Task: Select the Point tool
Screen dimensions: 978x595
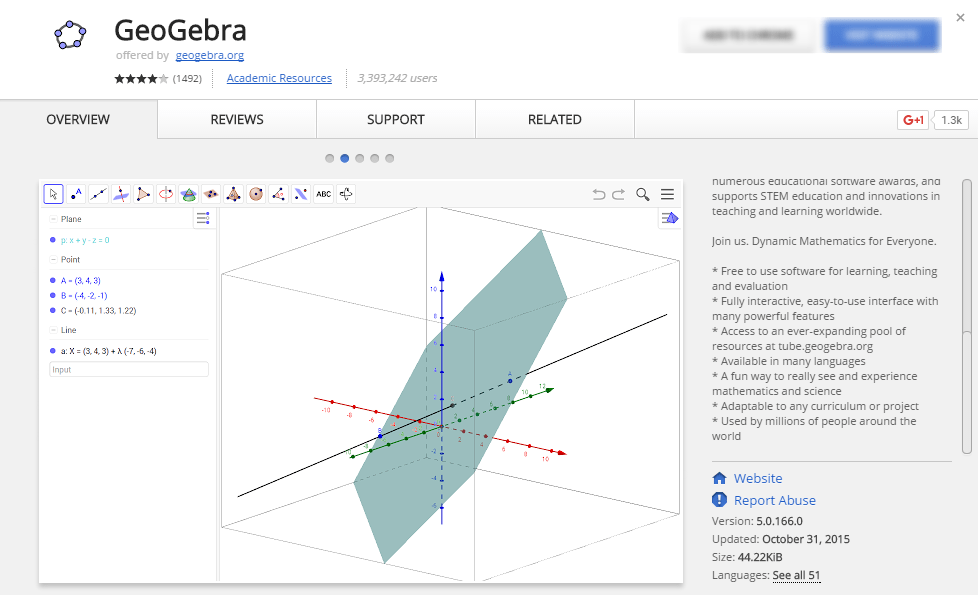Action: pyautogui.click(x=76, y=194)
